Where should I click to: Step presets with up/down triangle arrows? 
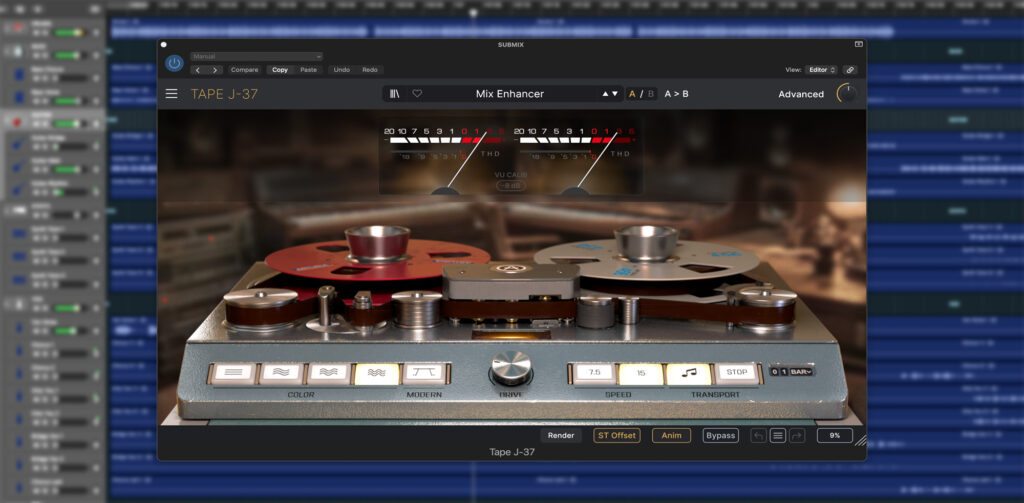[x=610, y=94]
